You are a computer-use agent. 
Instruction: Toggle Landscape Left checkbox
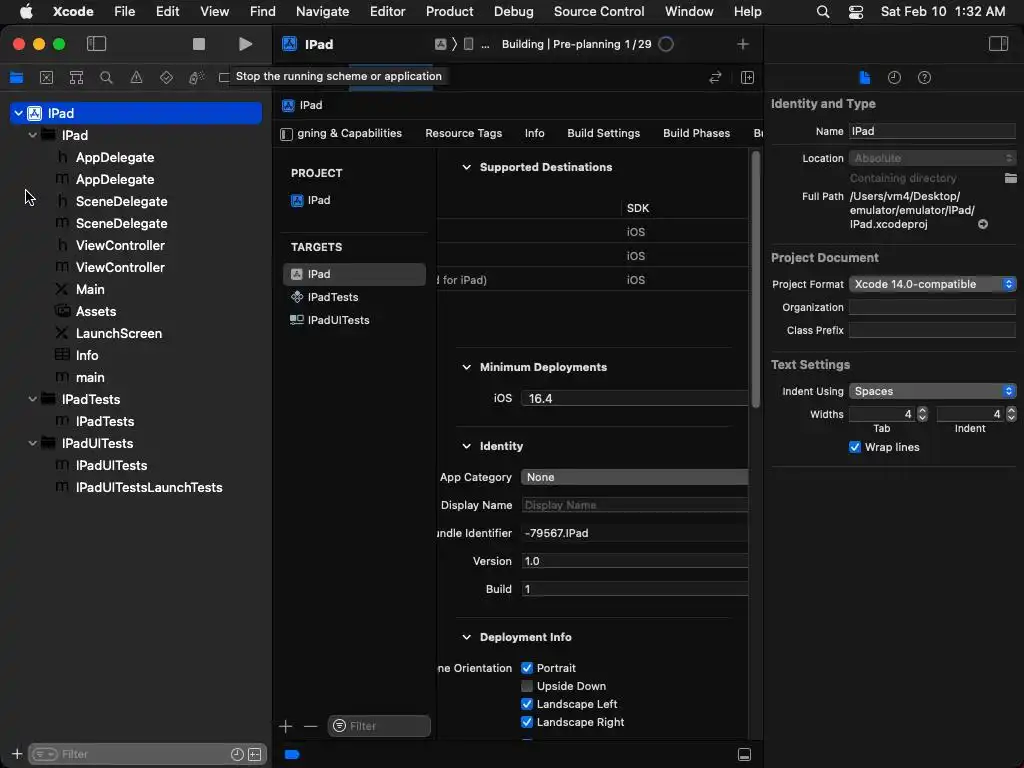(527, 704)
